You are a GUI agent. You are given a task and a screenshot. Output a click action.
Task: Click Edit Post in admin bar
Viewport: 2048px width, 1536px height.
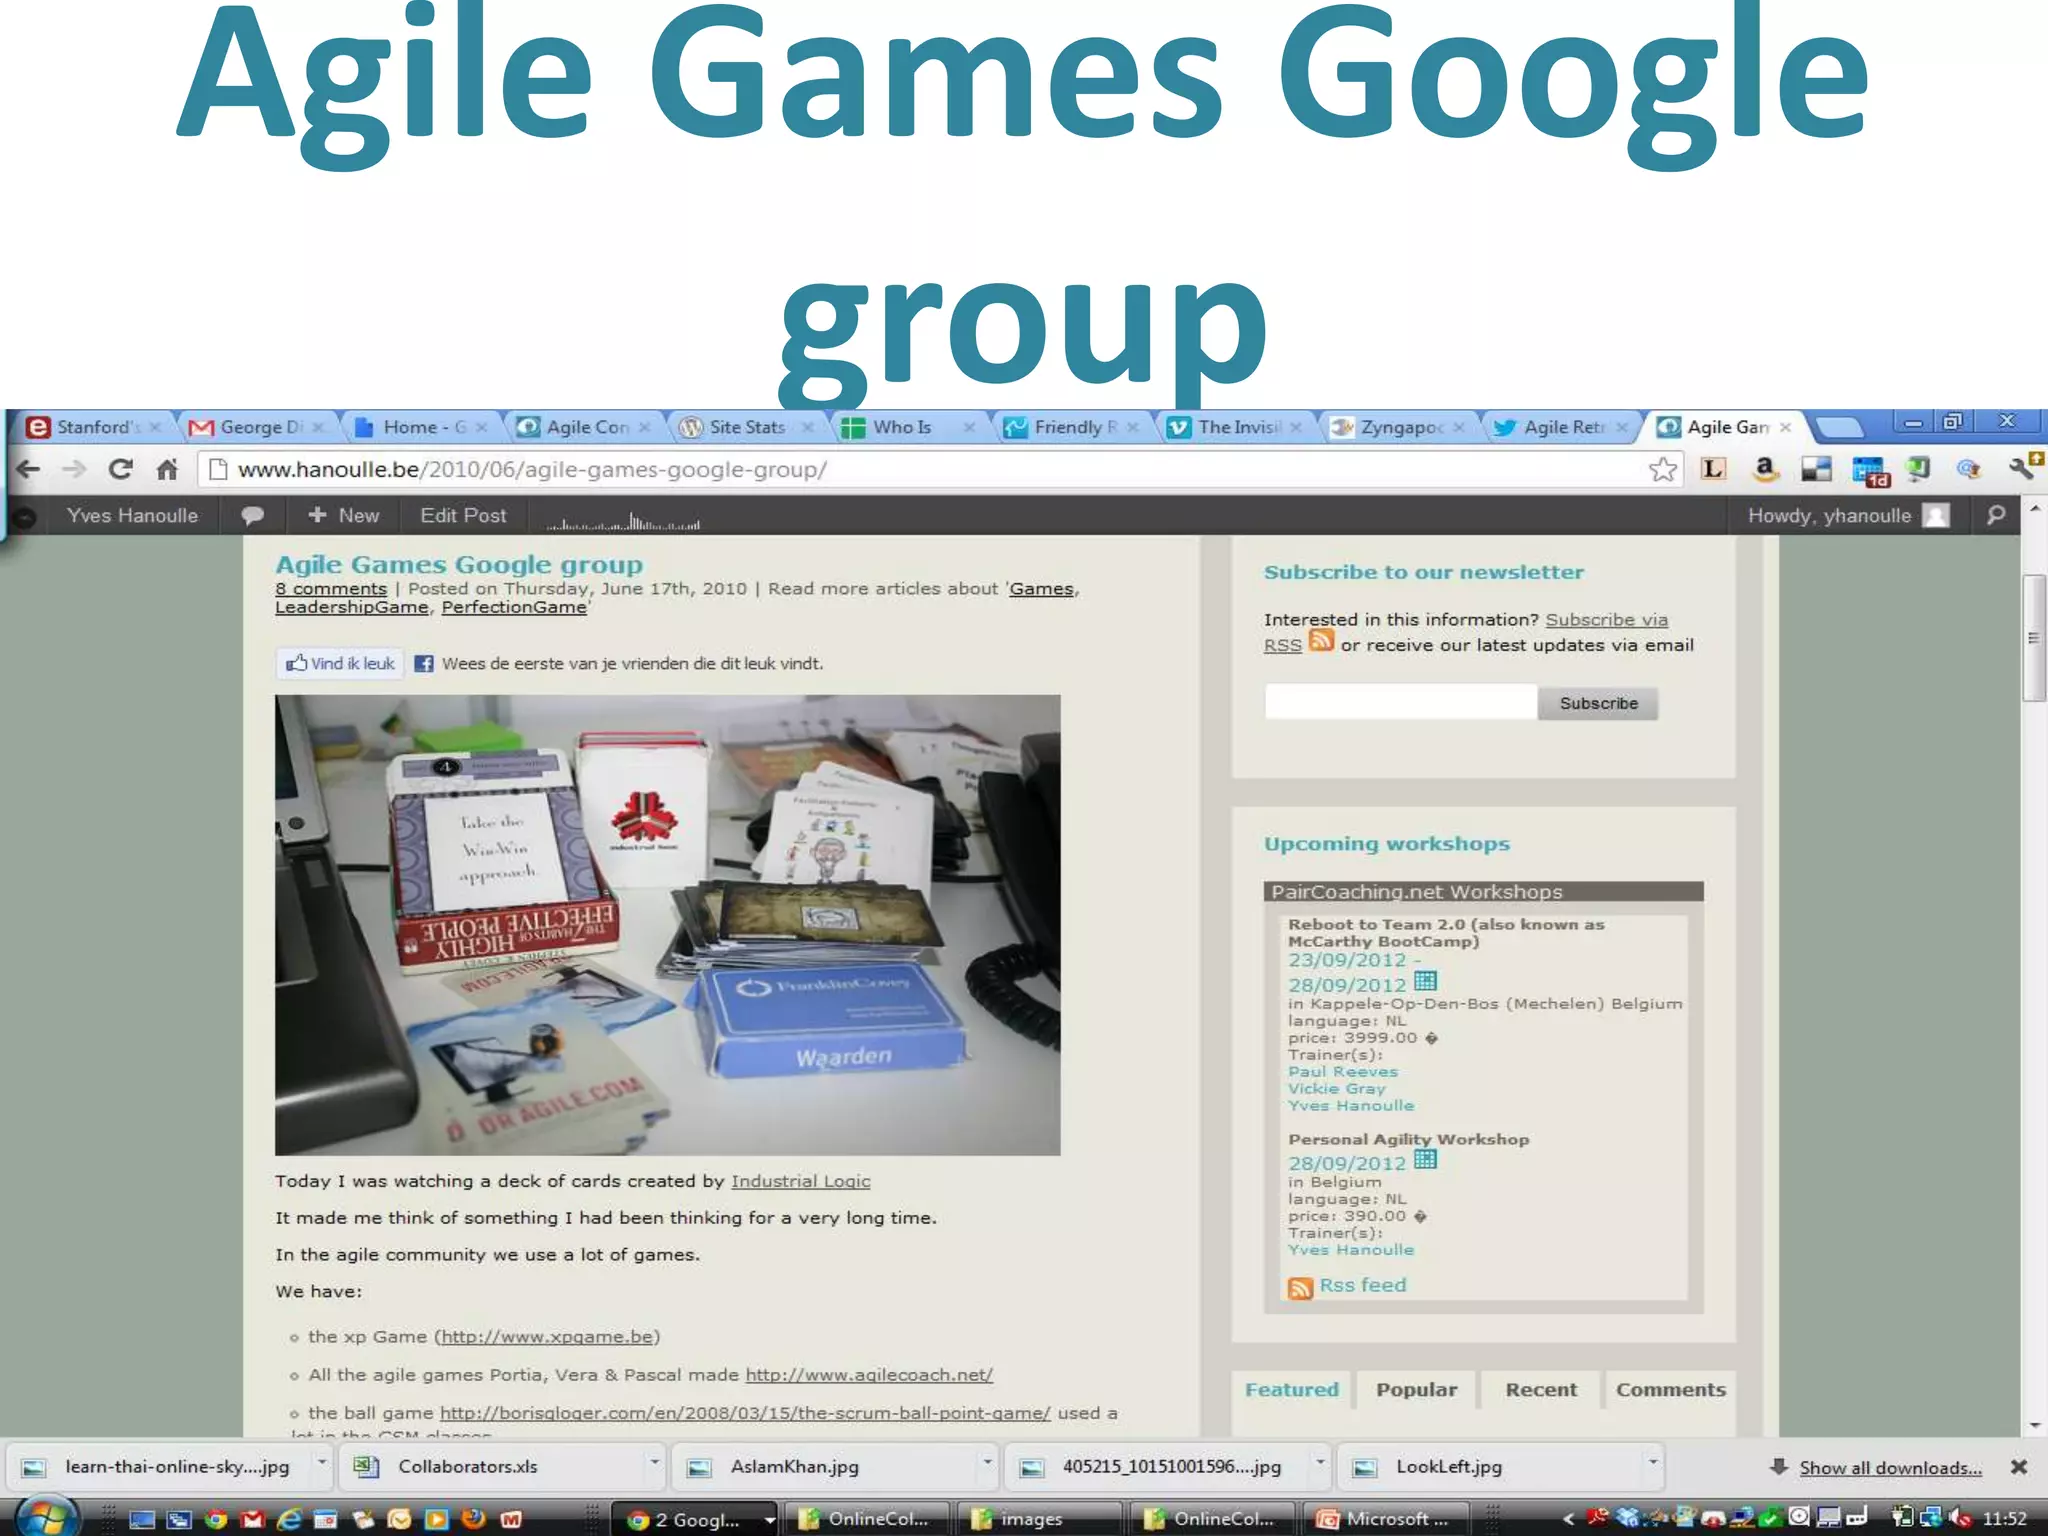tap(463, 515)
